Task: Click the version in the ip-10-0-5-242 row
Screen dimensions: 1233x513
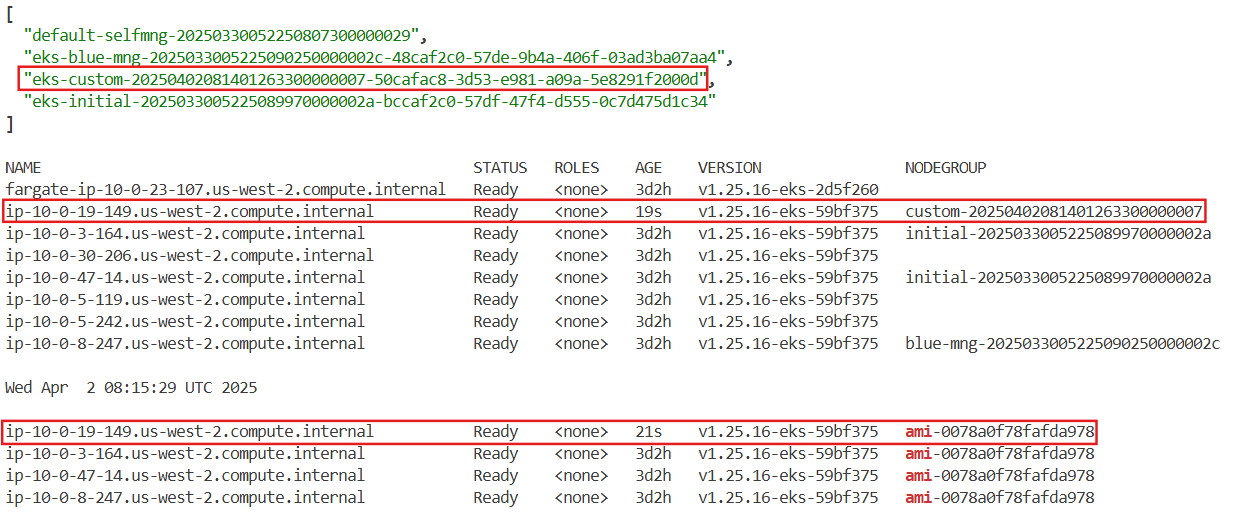Action: pos(788,322)
